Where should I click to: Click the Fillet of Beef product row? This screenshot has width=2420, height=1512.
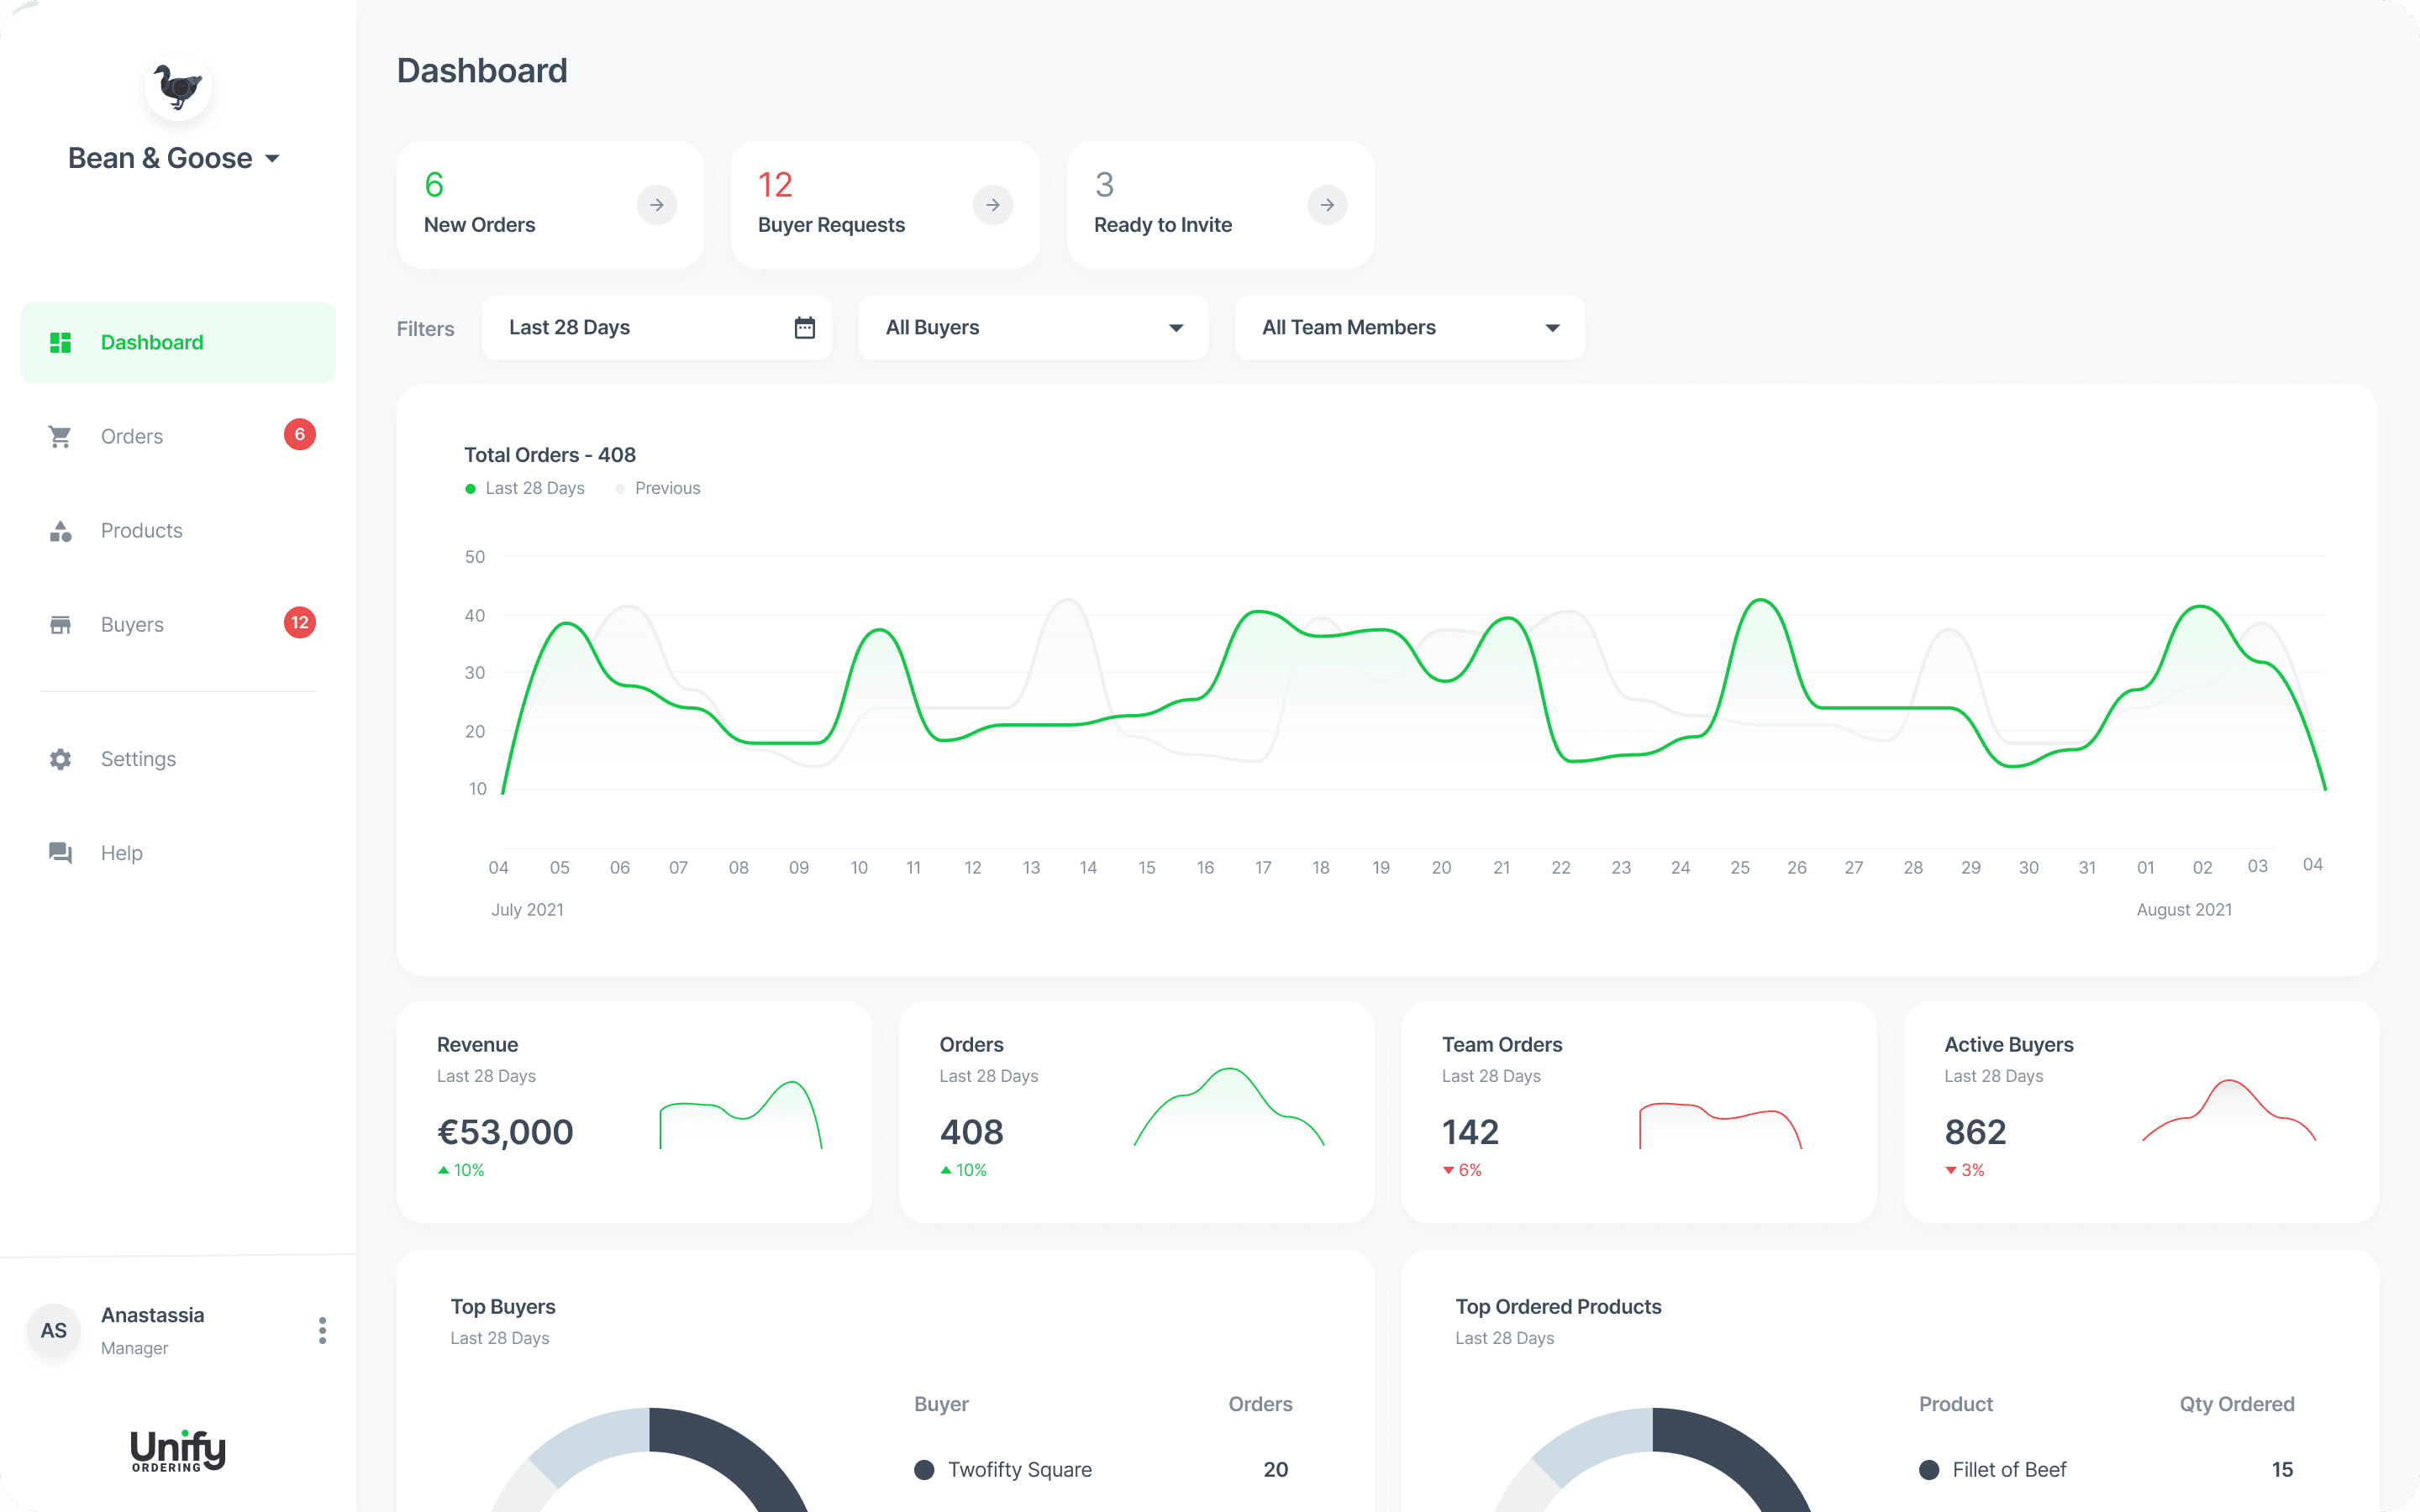click(x=2107, y=1469)
